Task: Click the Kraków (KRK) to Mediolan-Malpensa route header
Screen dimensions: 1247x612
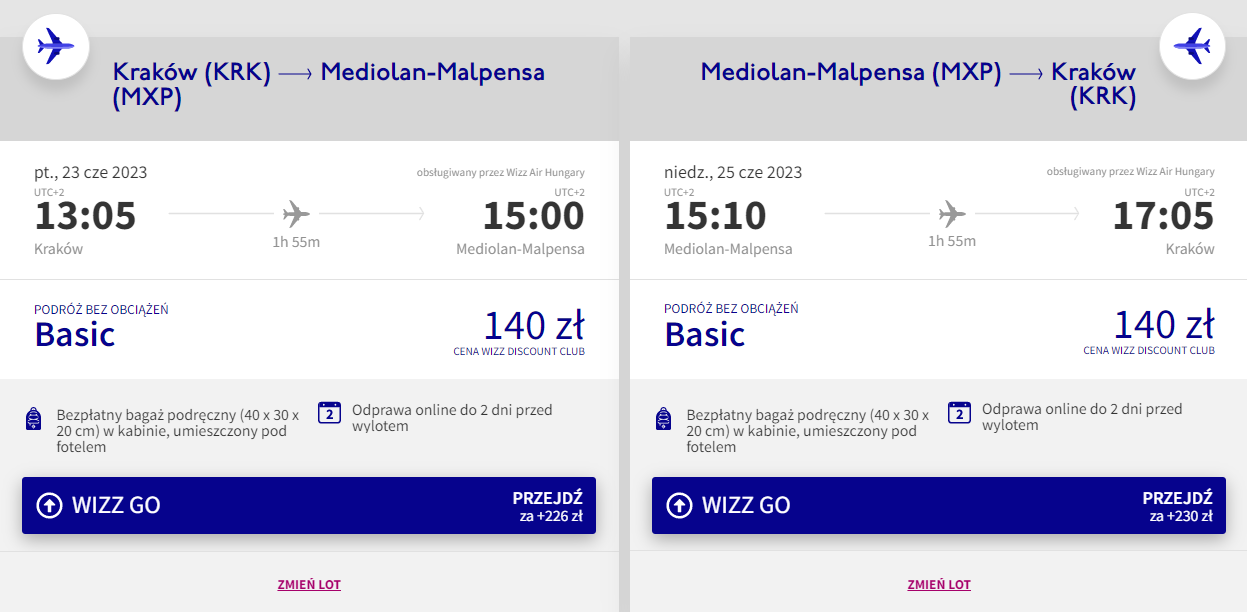Action: [329, 85]
